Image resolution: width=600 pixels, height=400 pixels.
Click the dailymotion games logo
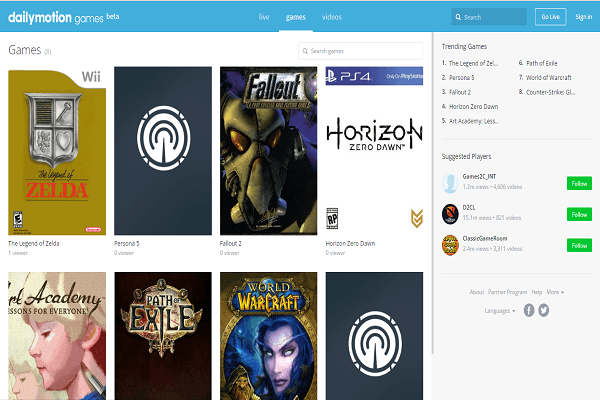tap(64, 17)
